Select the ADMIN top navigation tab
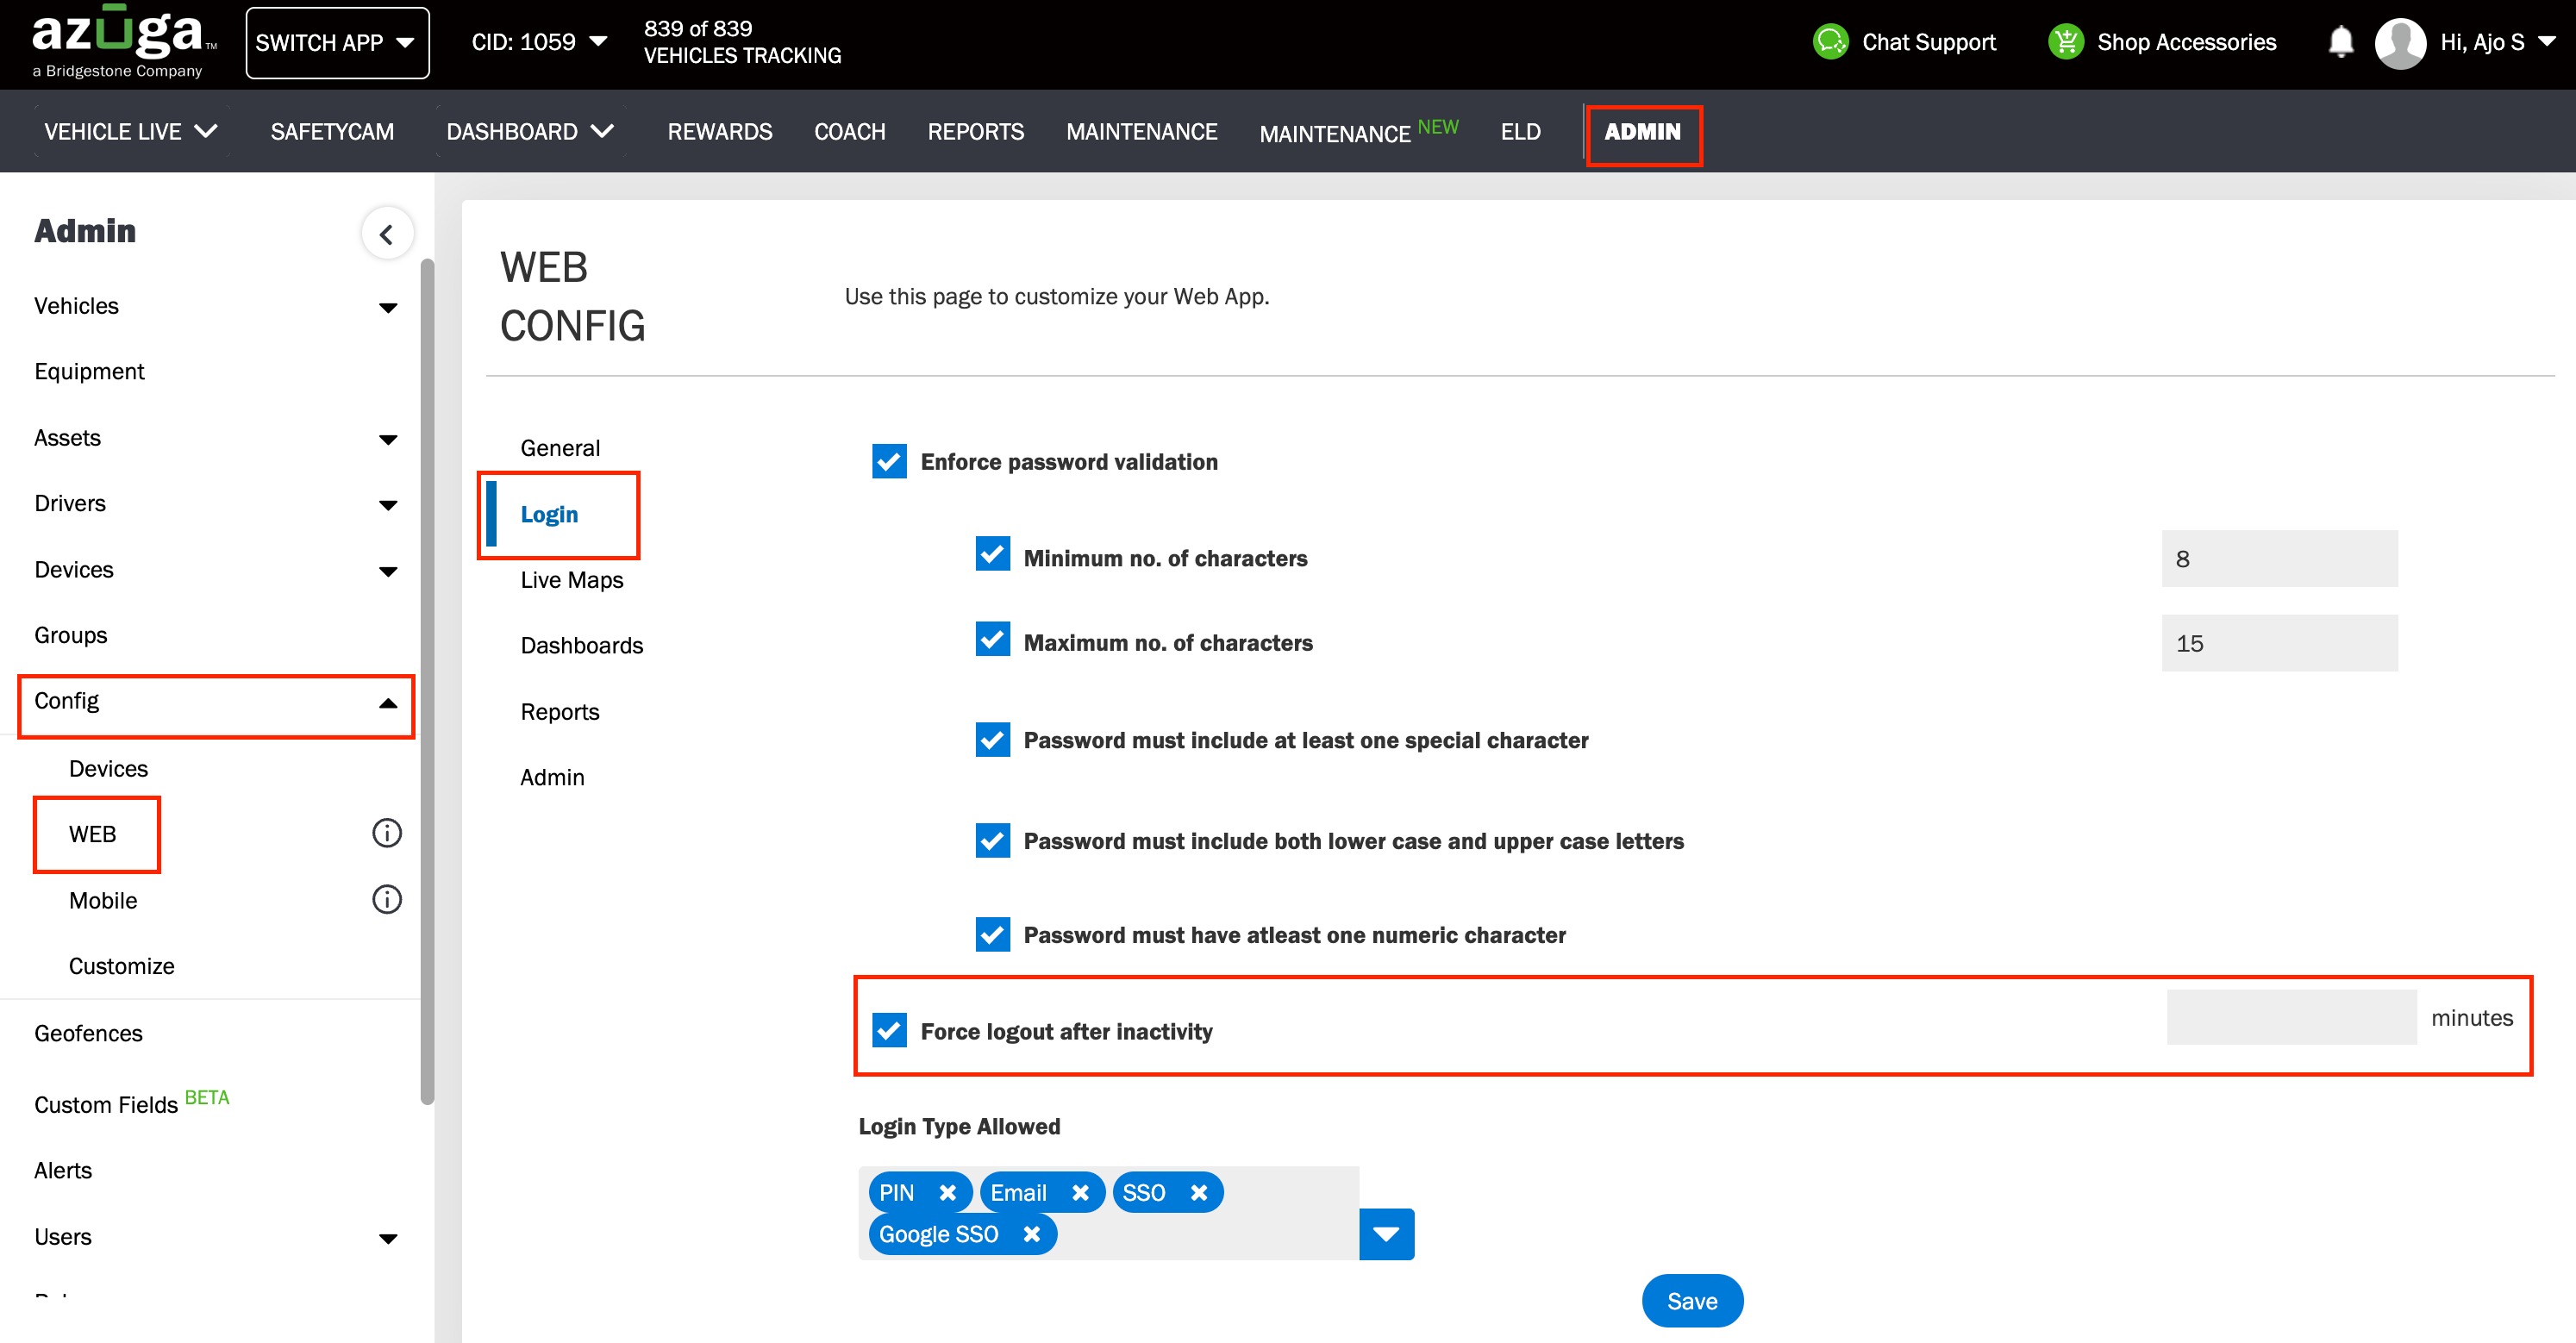Screen dimensions: 2576x1343 (1643, 133)
